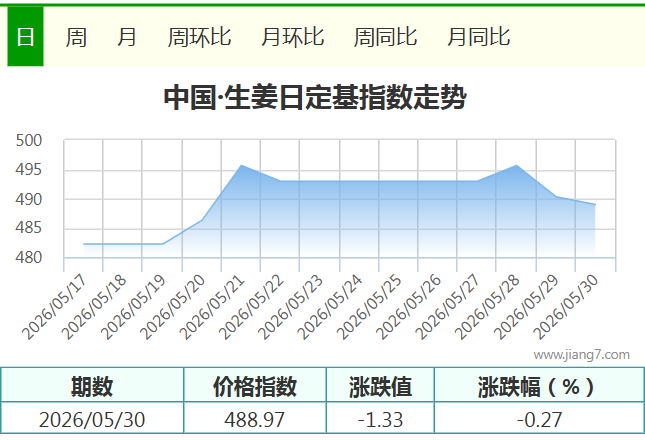The width and height of the screenshot is (645, 440).
Task: Click the 2026/05/22 x-axis label
Action: pos(251,307)
